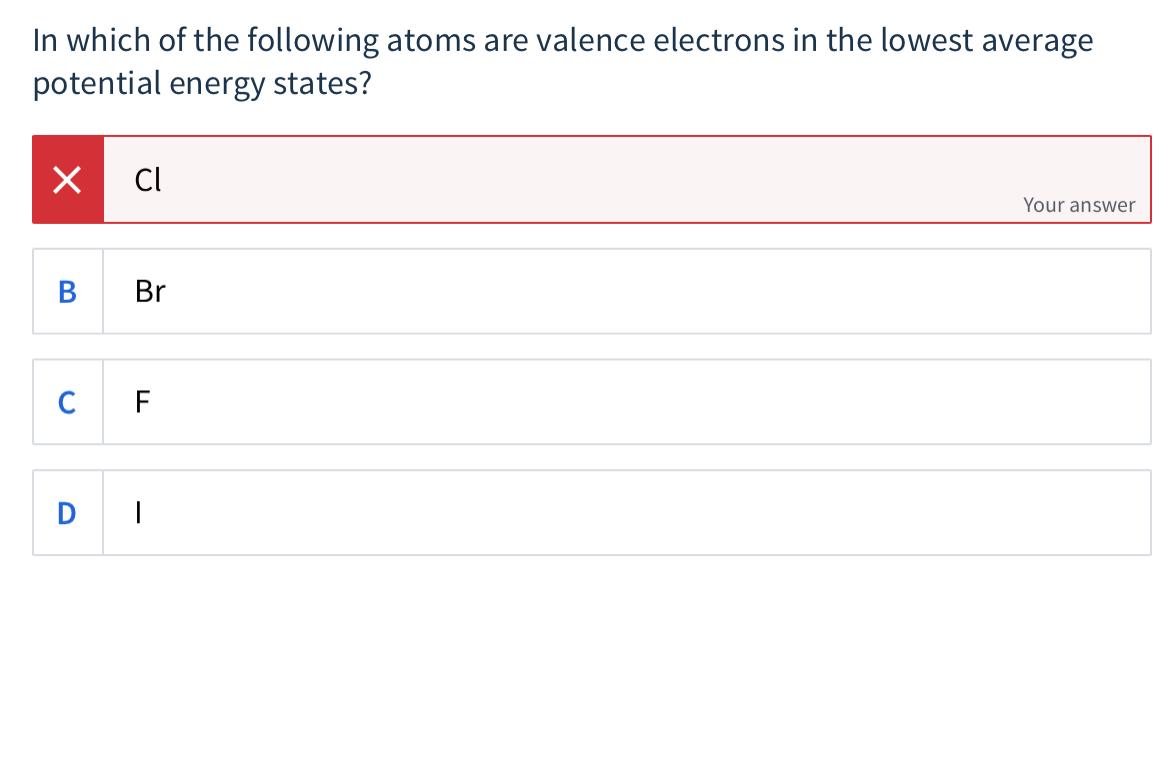The image size is (1160, 763).
Task: Select the letter indicator for option F
Action: click(x=66, y=402)
